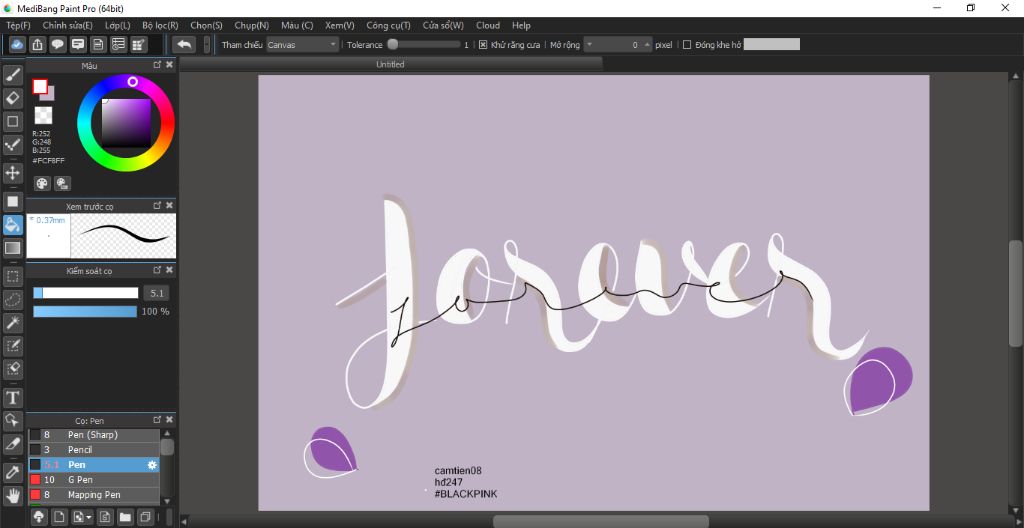
Task: Open the Tệp(F) menu
Action: (x=18, y=25)
